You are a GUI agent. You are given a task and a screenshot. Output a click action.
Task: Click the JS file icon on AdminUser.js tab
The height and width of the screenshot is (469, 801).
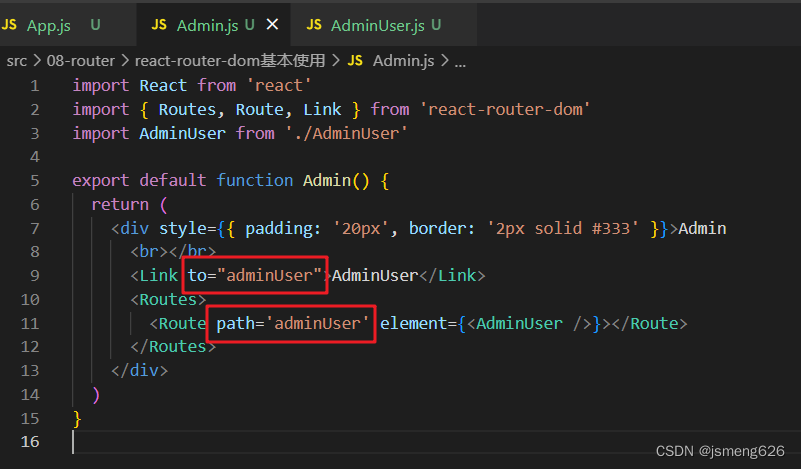[314, 25]
